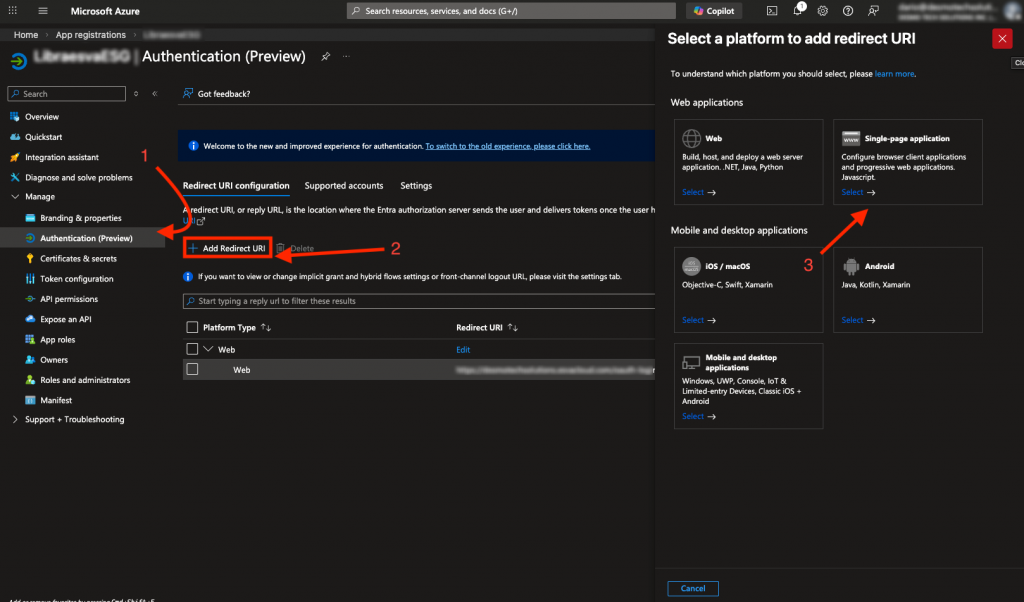Viewport: 1024px width, 602px height.
Task: Select Android platform
Action: coord(908,290)
